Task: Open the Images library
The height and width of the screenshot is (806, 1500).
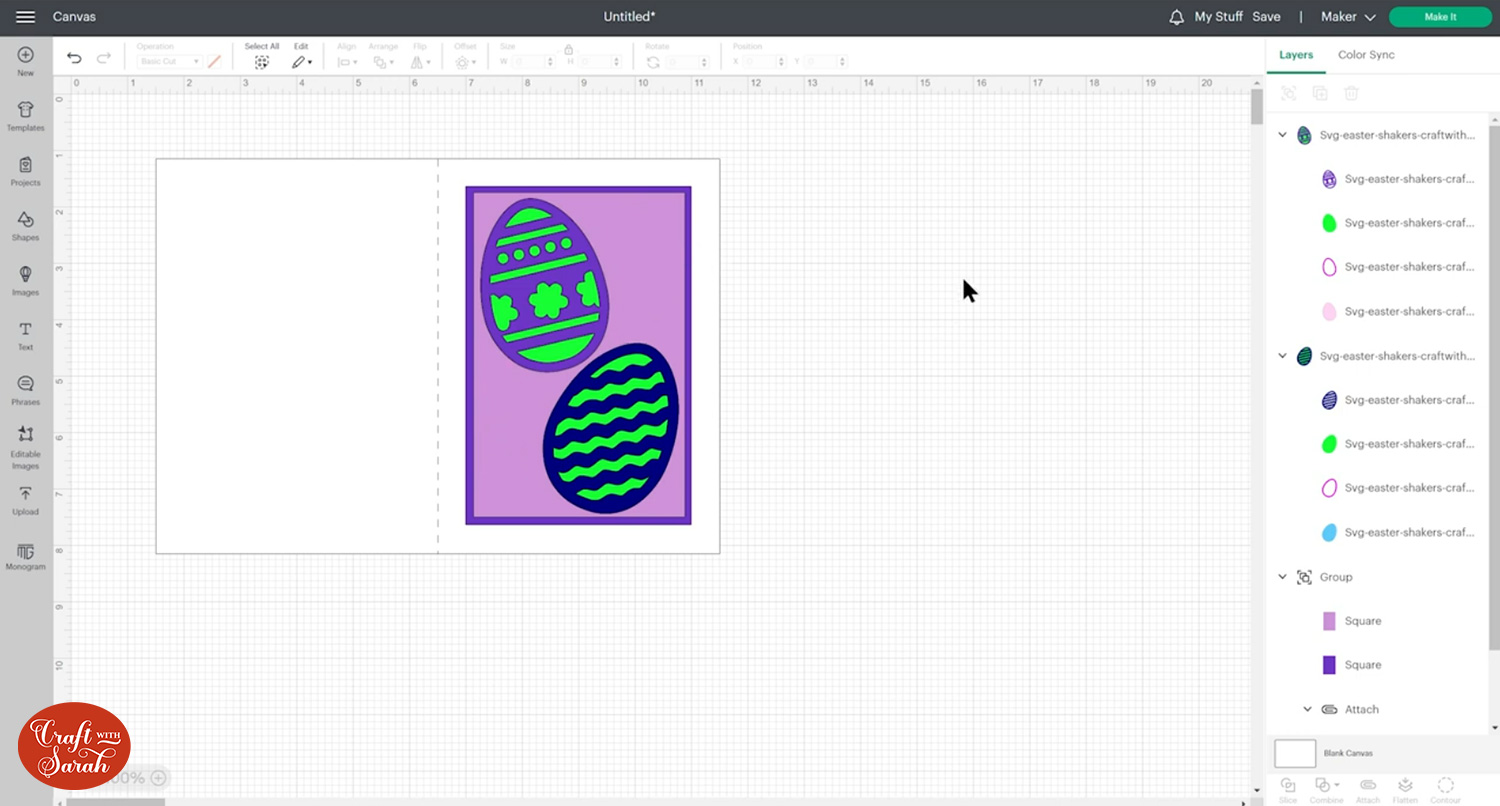Action: (25, 281)
